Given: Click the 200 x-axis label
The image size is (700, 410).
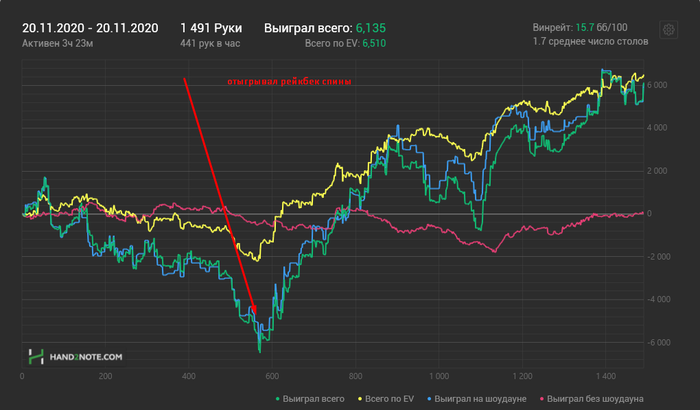Looking at the screenshot, I should coord(105,377).
